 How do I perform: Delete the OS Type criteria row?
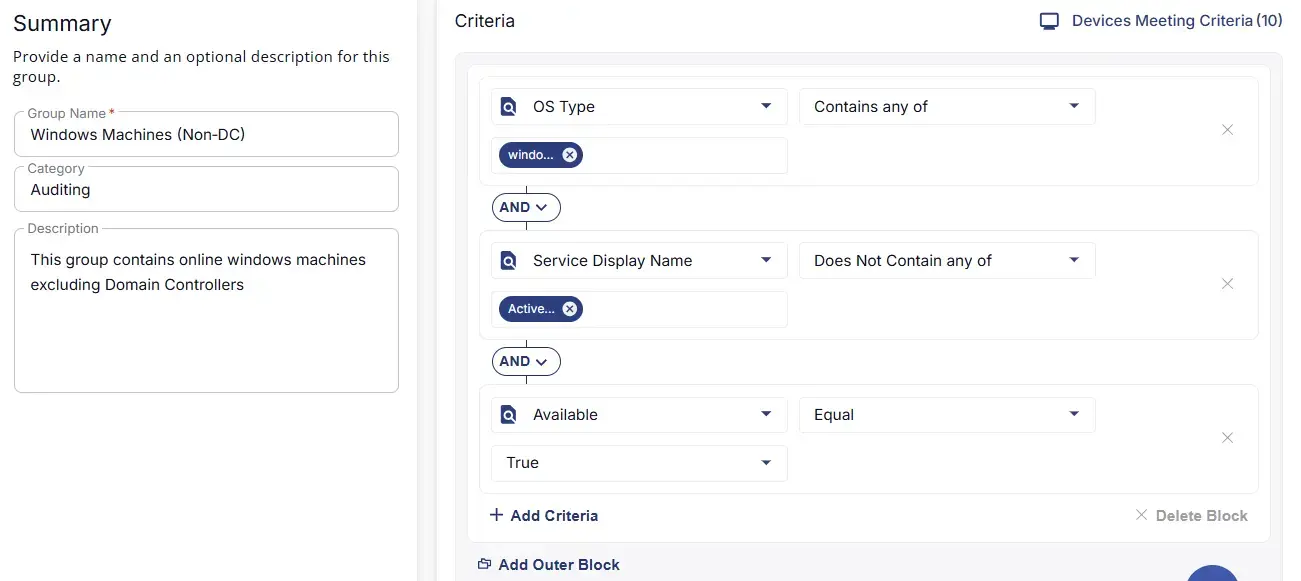[1227, 130]
